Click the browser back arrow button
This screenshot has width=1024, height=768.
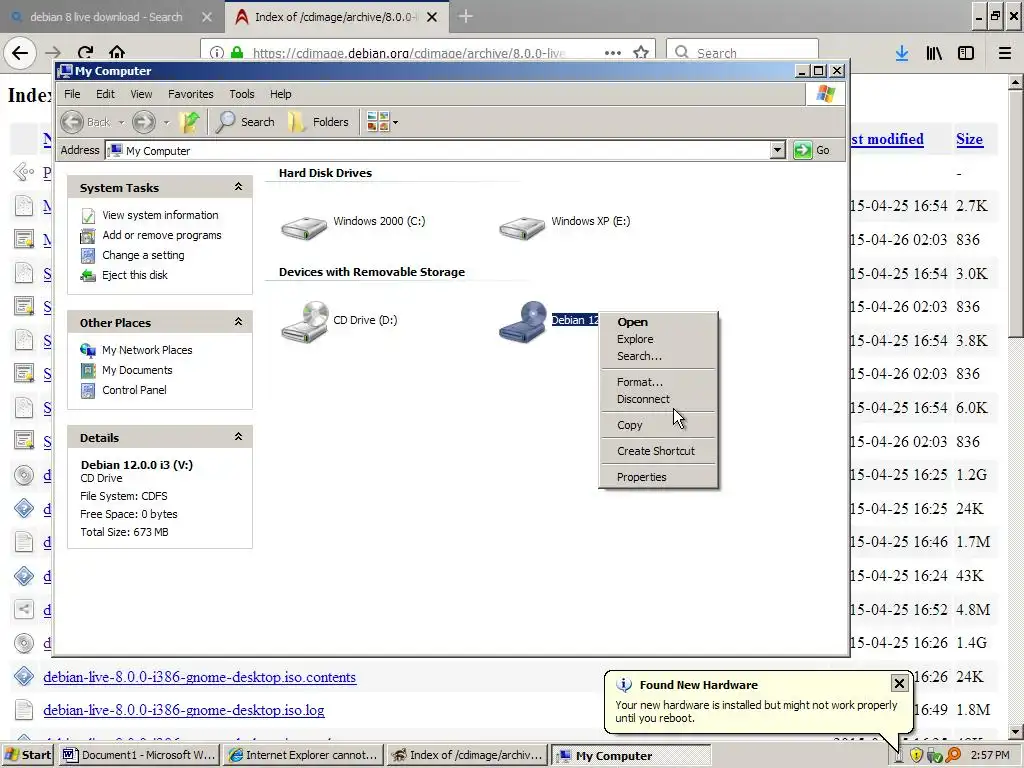20,52
